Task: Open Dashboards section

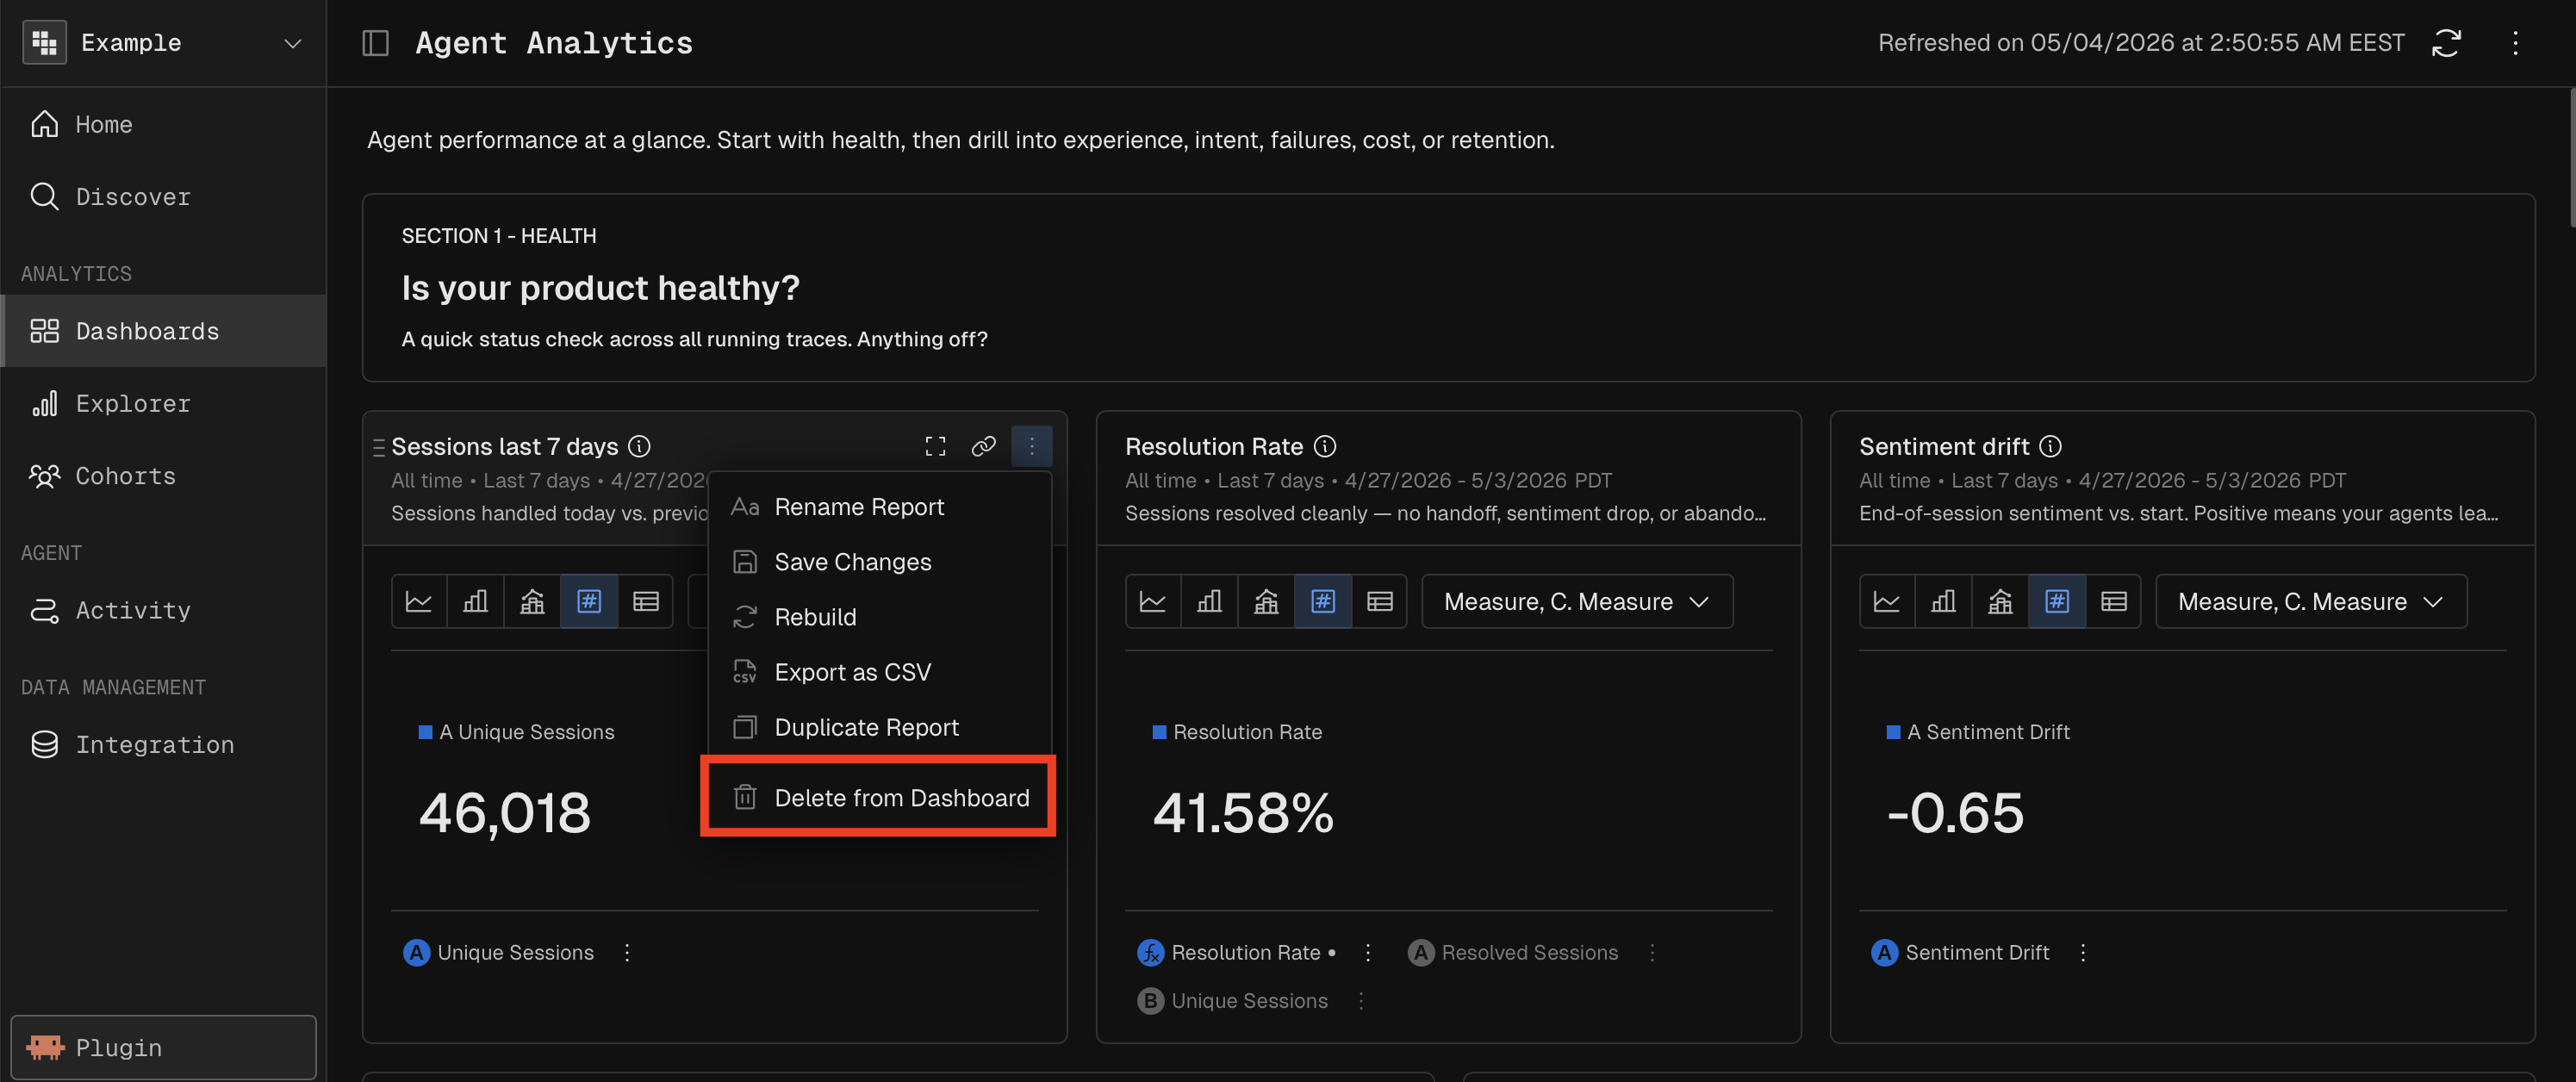Action: point(163,330)
